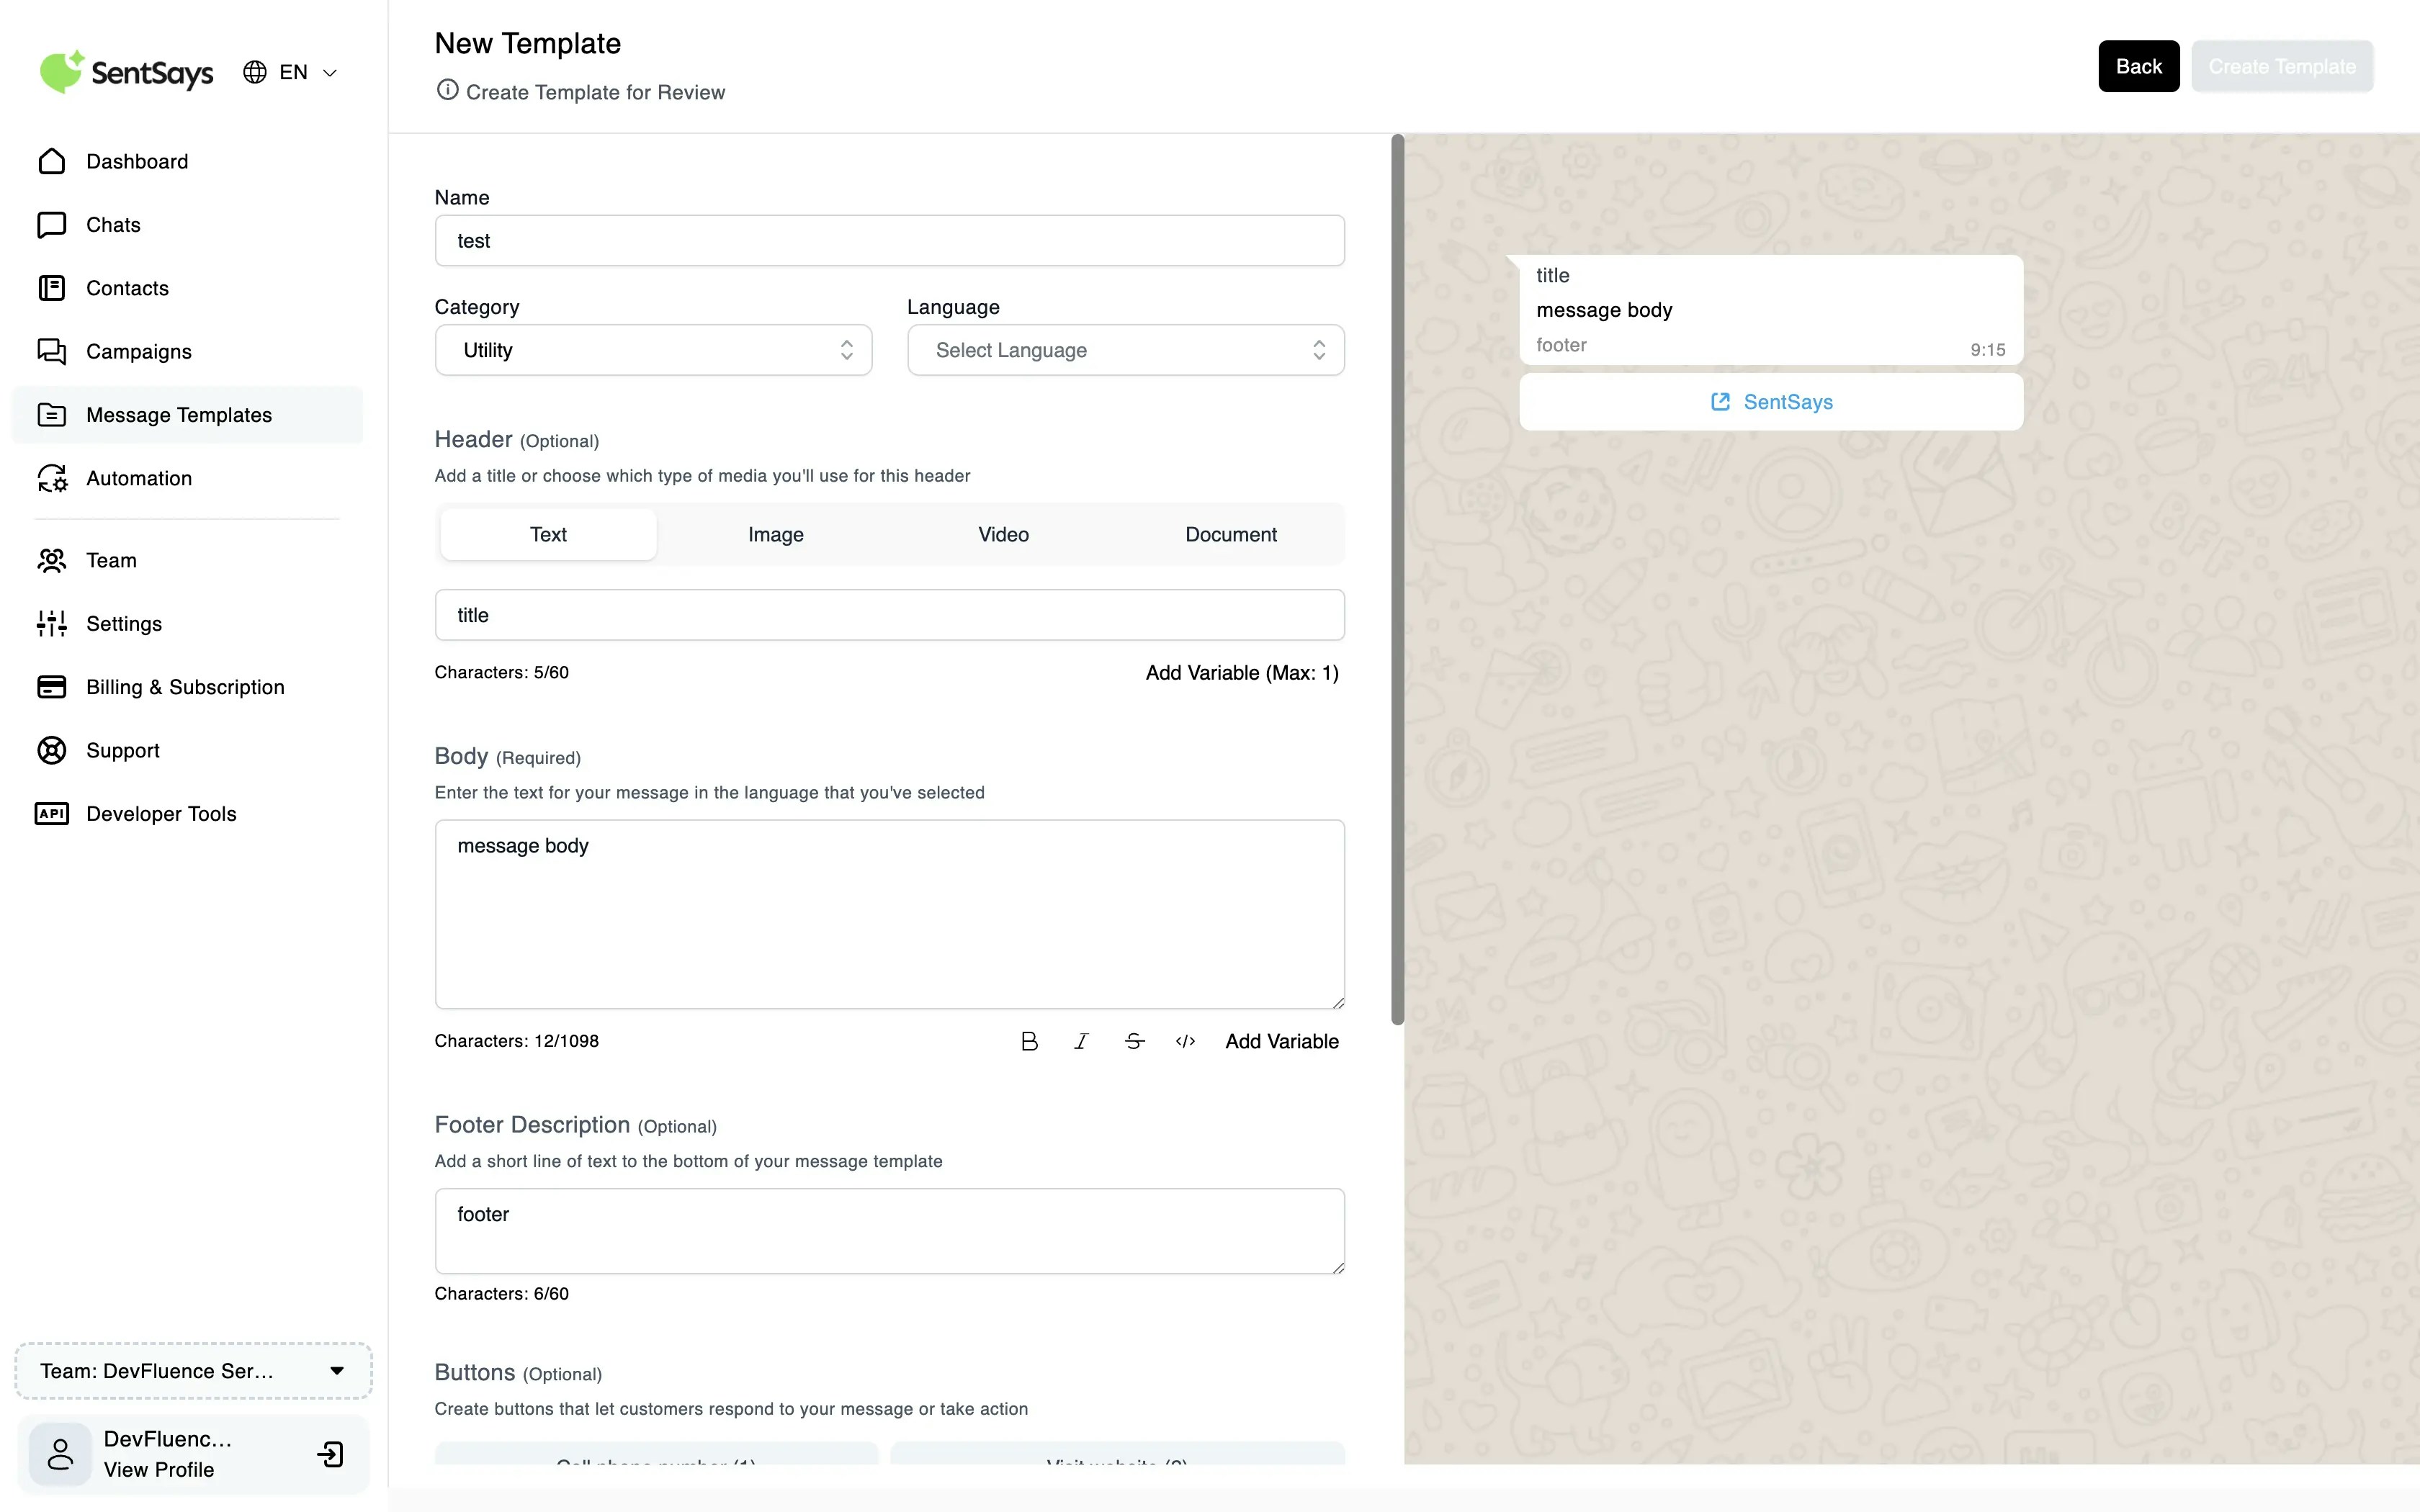The width and height of the screenshot is (2420, 1512).
Task: Open Automation from sidebar
Action: coord(138,478)
